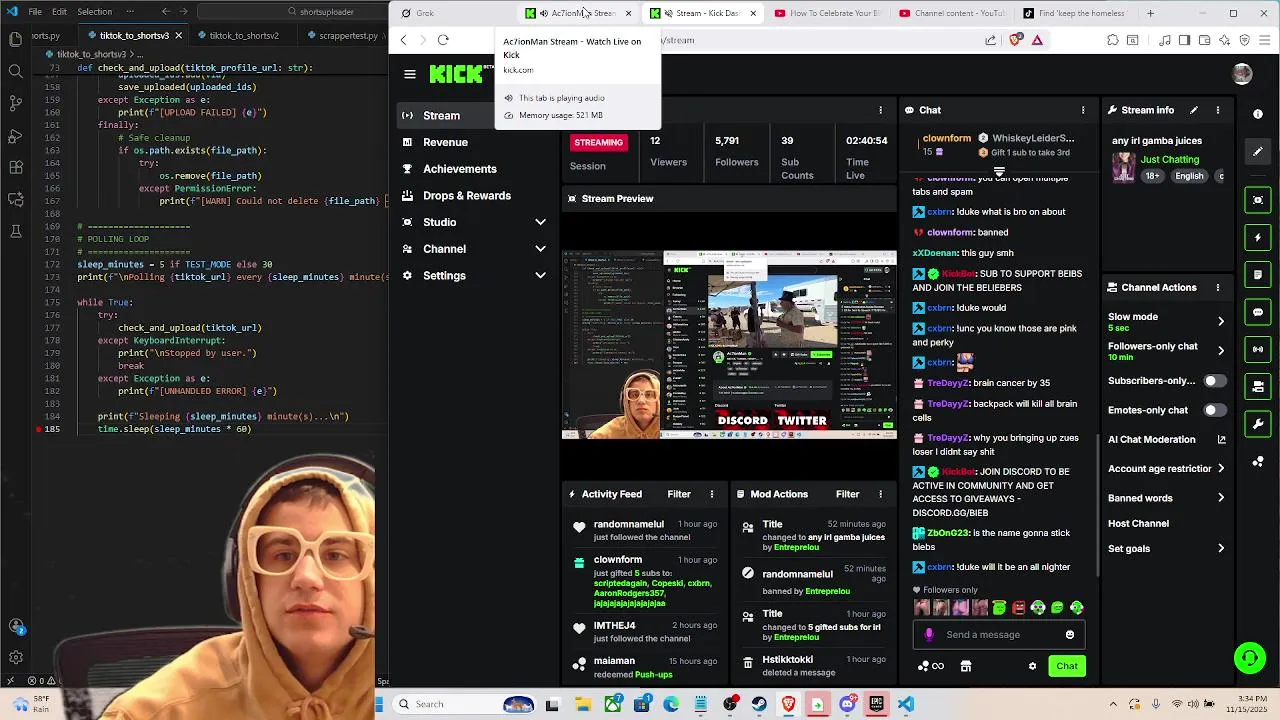The image size is (1280, 720).
Task: Expand pinned chat leaderboard arrow
Action: coord(998,172)
